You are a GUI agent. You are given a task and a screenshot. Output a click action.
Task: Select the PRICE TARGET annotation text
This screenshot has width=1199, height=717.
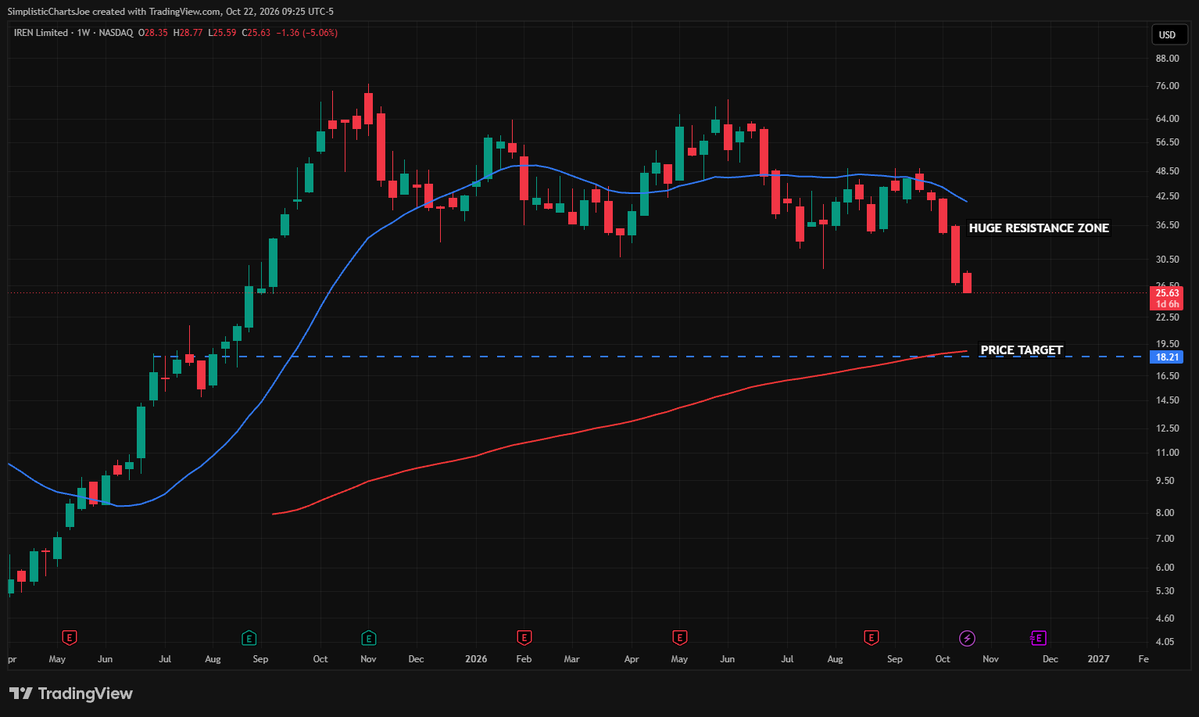point(1022,350)
